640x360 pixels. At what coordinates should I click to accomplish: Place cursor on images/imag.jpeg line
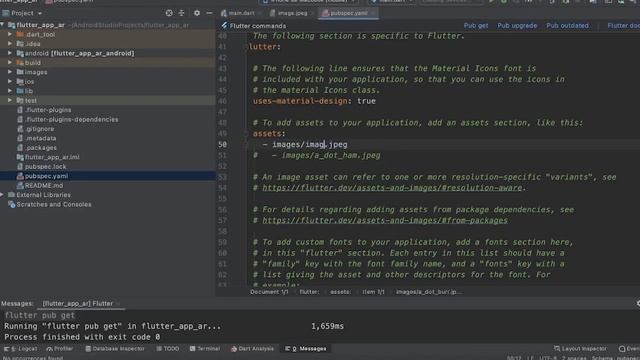[x=310, y=144]
